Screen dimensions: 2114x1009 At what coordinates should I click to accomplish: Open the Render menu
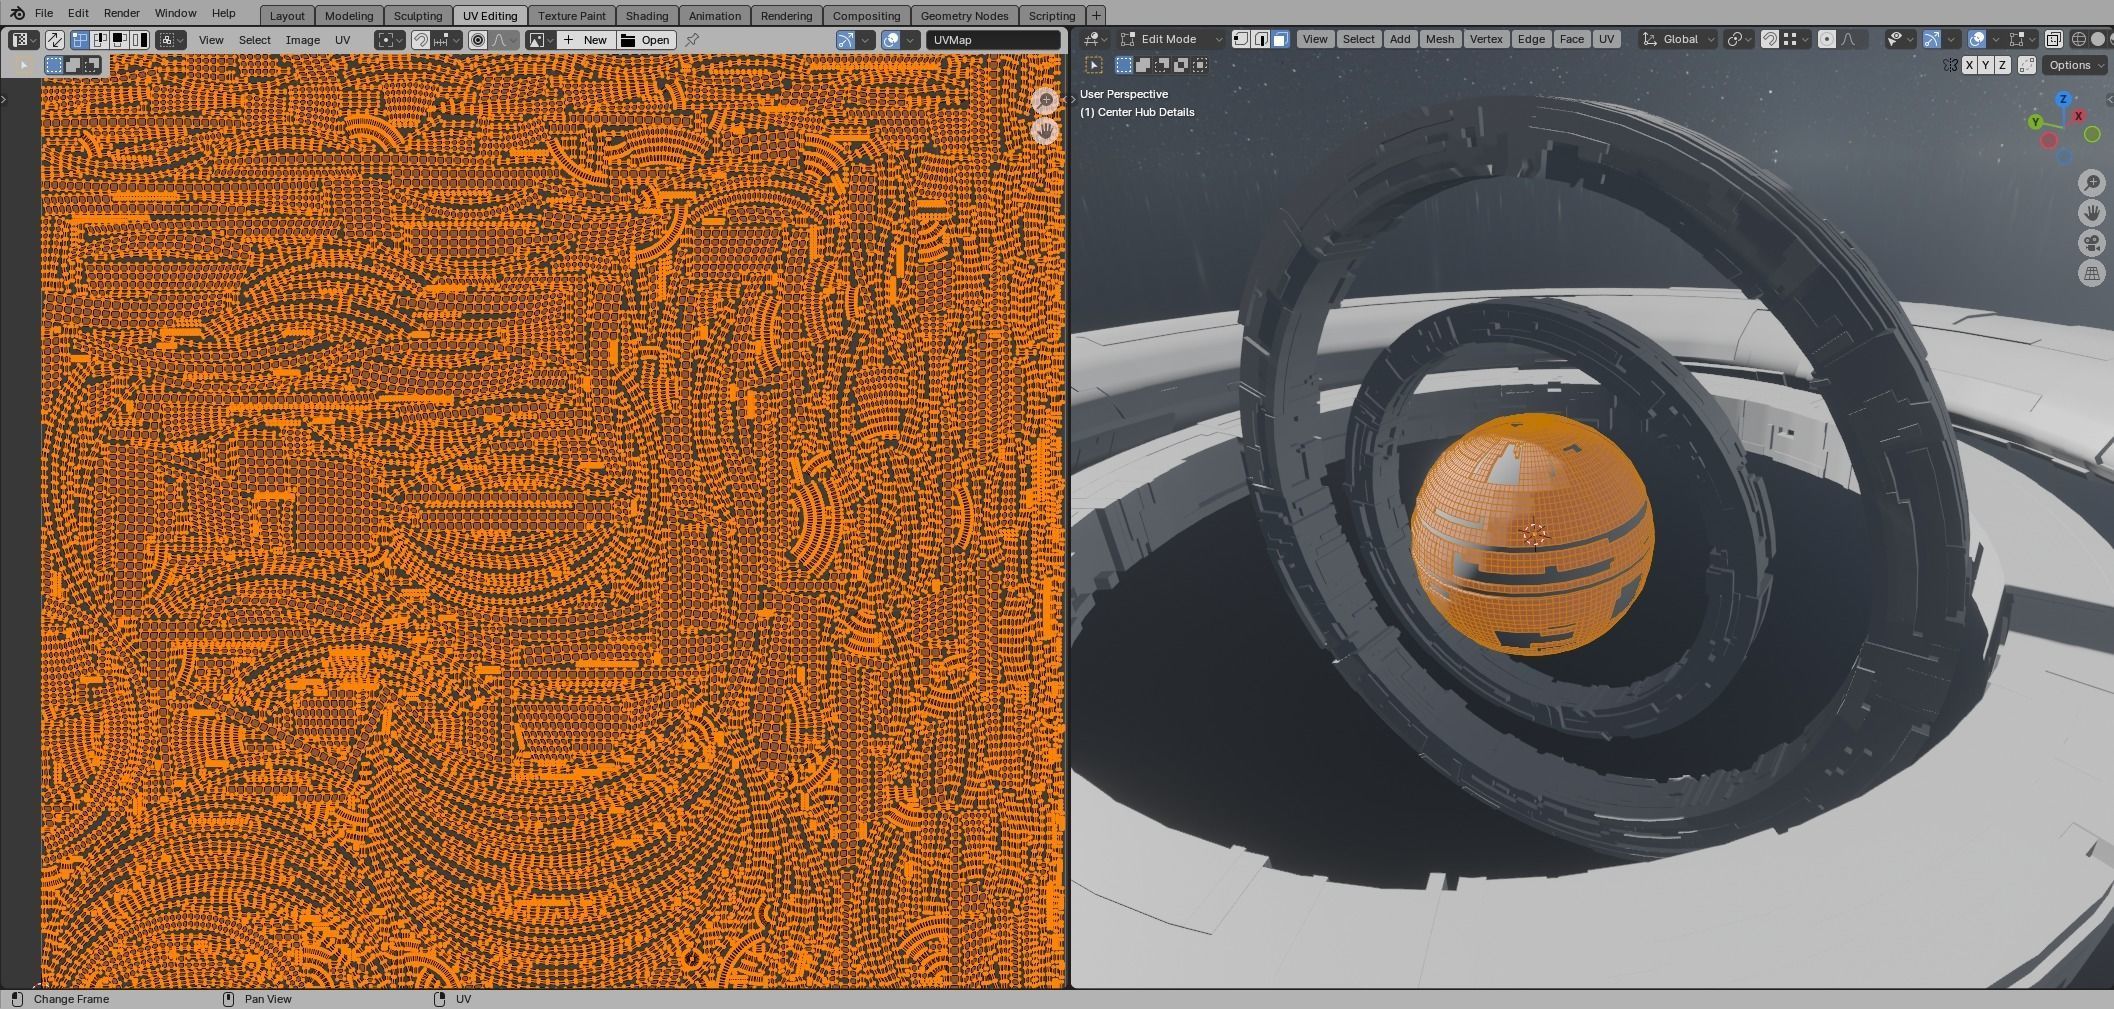point(122,13)
